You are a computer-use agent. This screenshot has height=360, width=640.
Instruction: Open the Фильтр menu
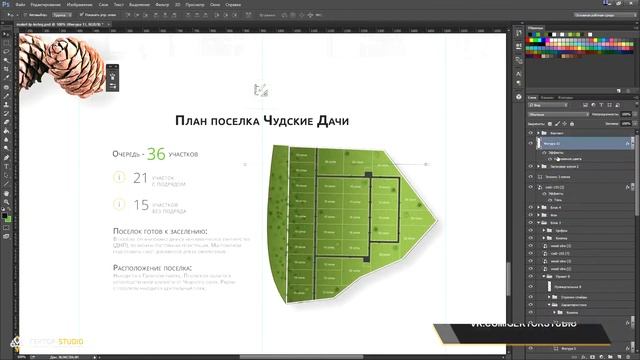click(162, 4)
